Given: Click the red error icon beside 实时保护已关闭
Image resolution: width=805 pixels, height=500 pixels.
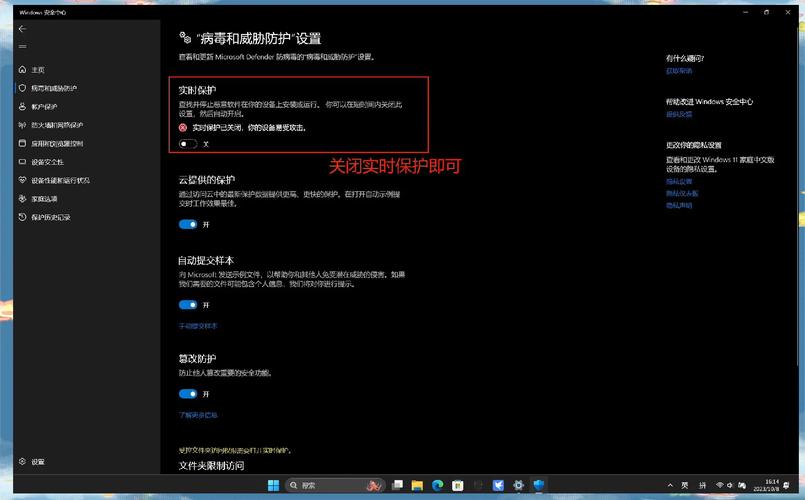Looking at the screenshot, I should coord(183,128).
